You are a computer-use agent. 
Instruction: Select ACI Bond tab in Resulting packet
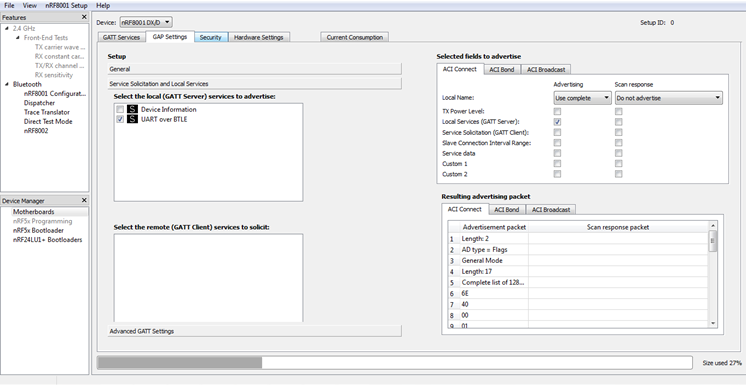click(x=506, y=210)
